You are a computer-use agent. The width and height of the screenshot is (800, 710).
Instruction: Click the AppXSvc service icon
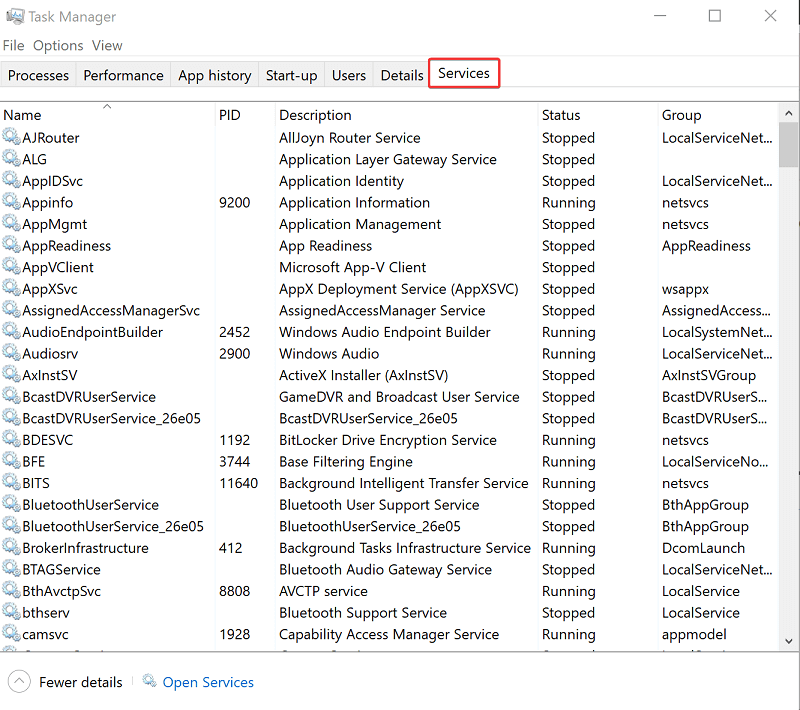[x=11, y=288]
